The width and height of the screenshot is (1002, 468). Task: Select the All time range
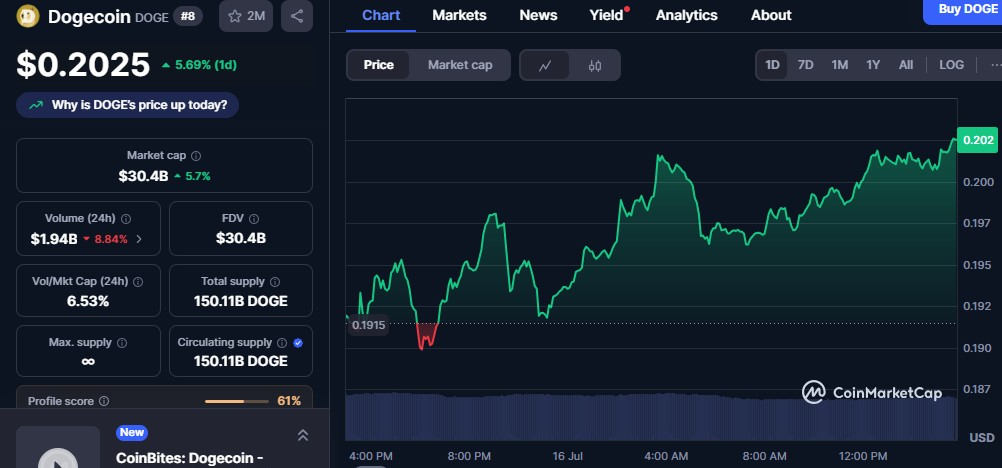click(x=906, y=65)
